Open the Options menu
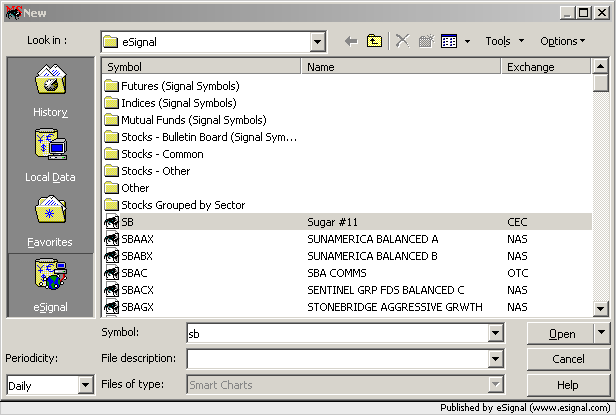The image size is (616, 415). coord(563,41)
